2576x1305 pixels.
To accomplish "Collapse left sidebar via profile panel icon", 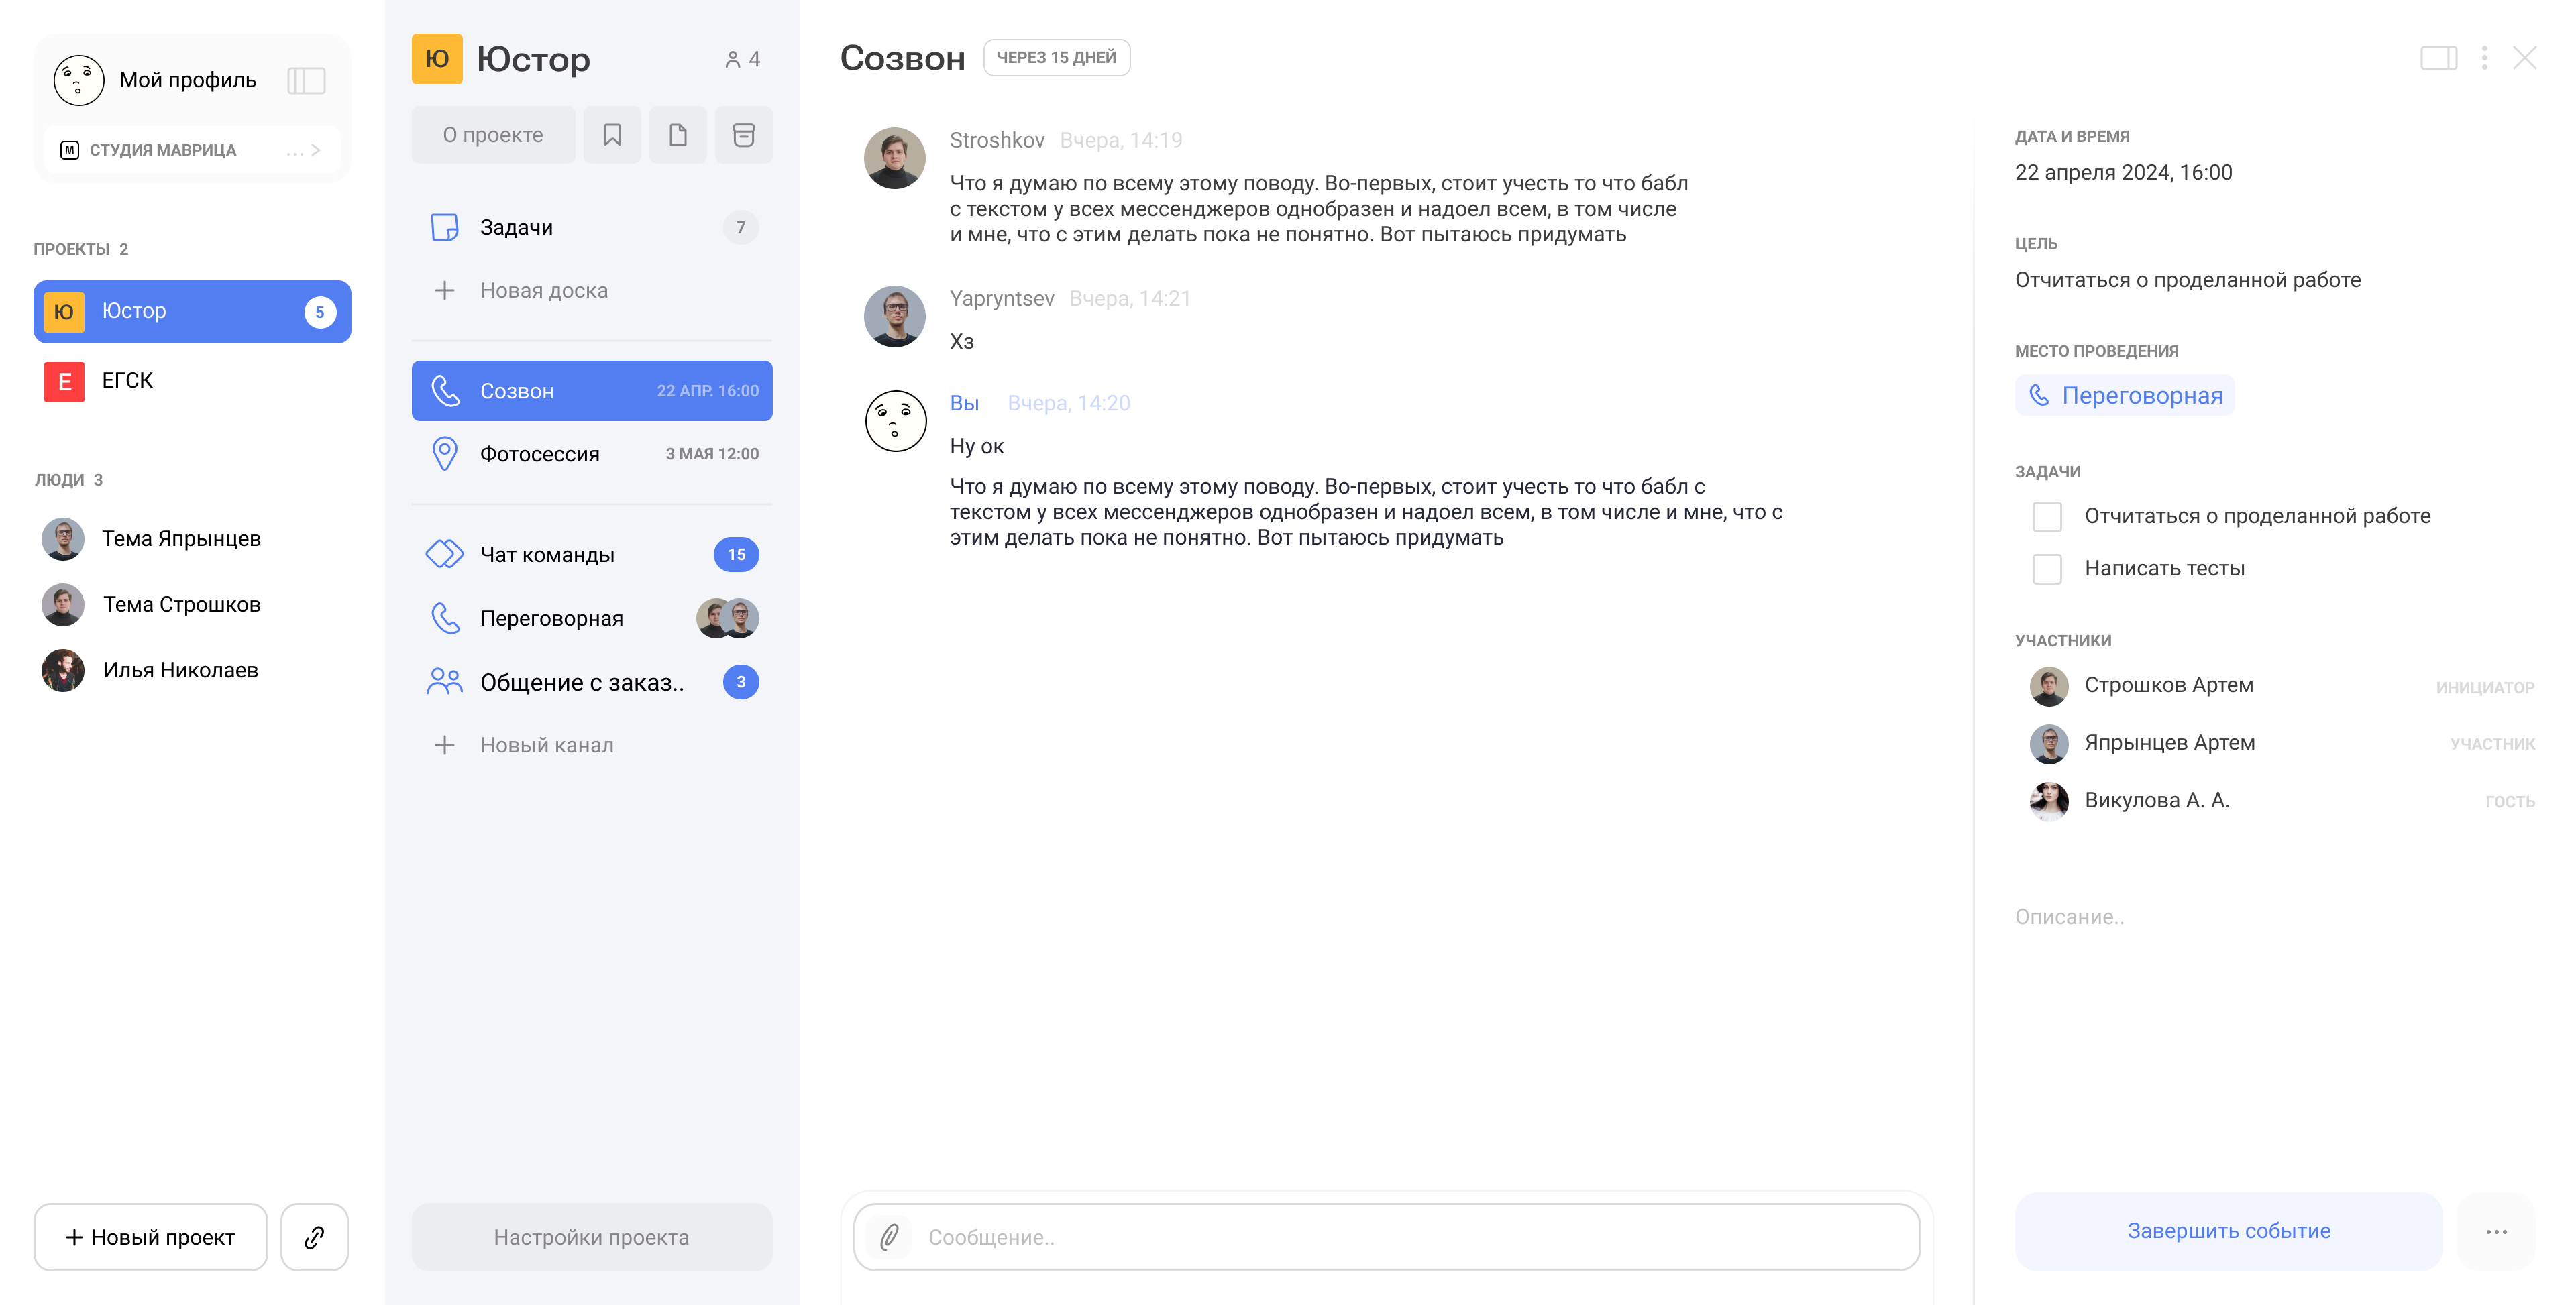I will coord(306,80).
